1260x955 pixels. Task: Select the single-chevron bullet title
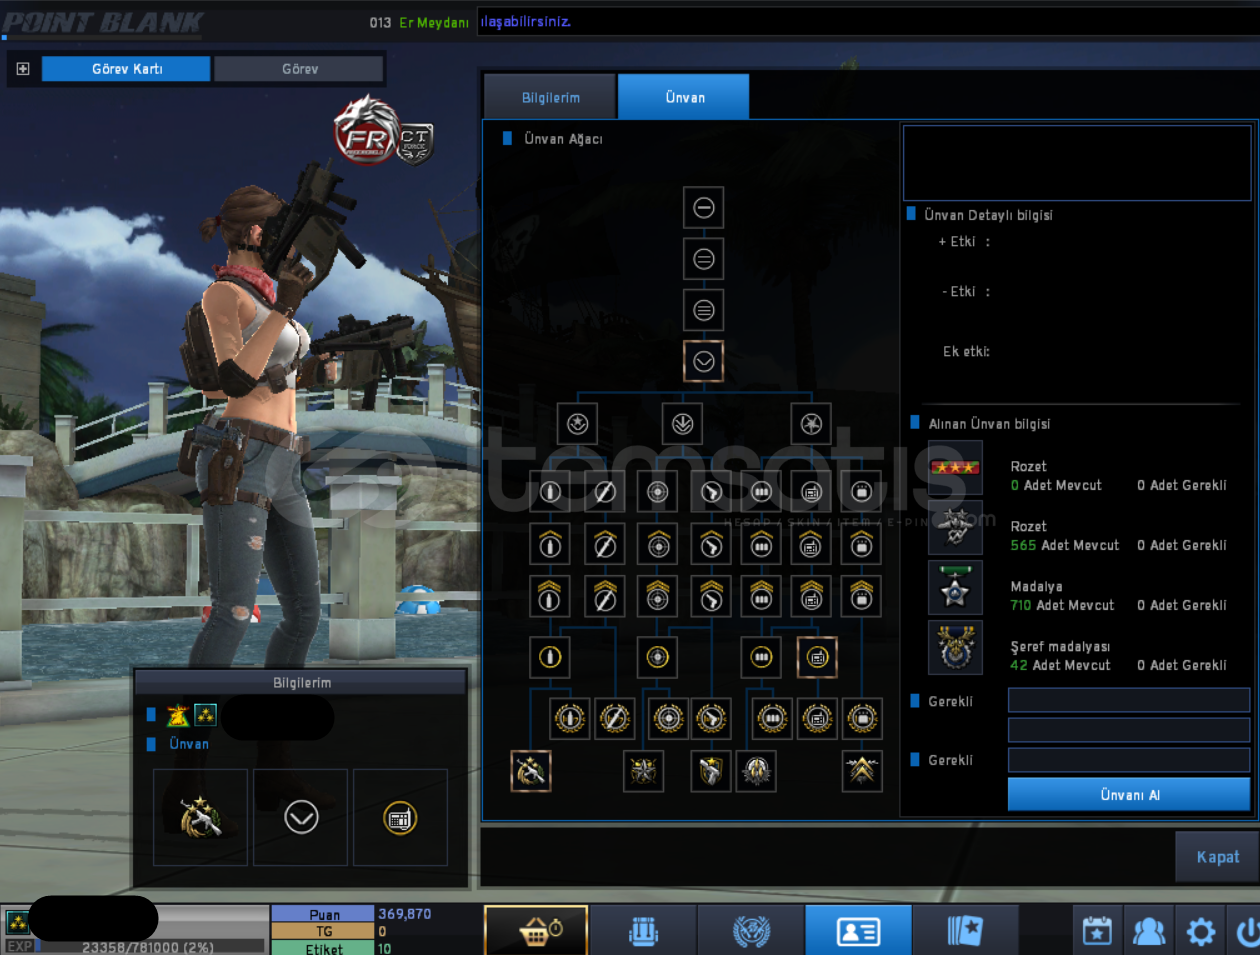coord(550,544)
